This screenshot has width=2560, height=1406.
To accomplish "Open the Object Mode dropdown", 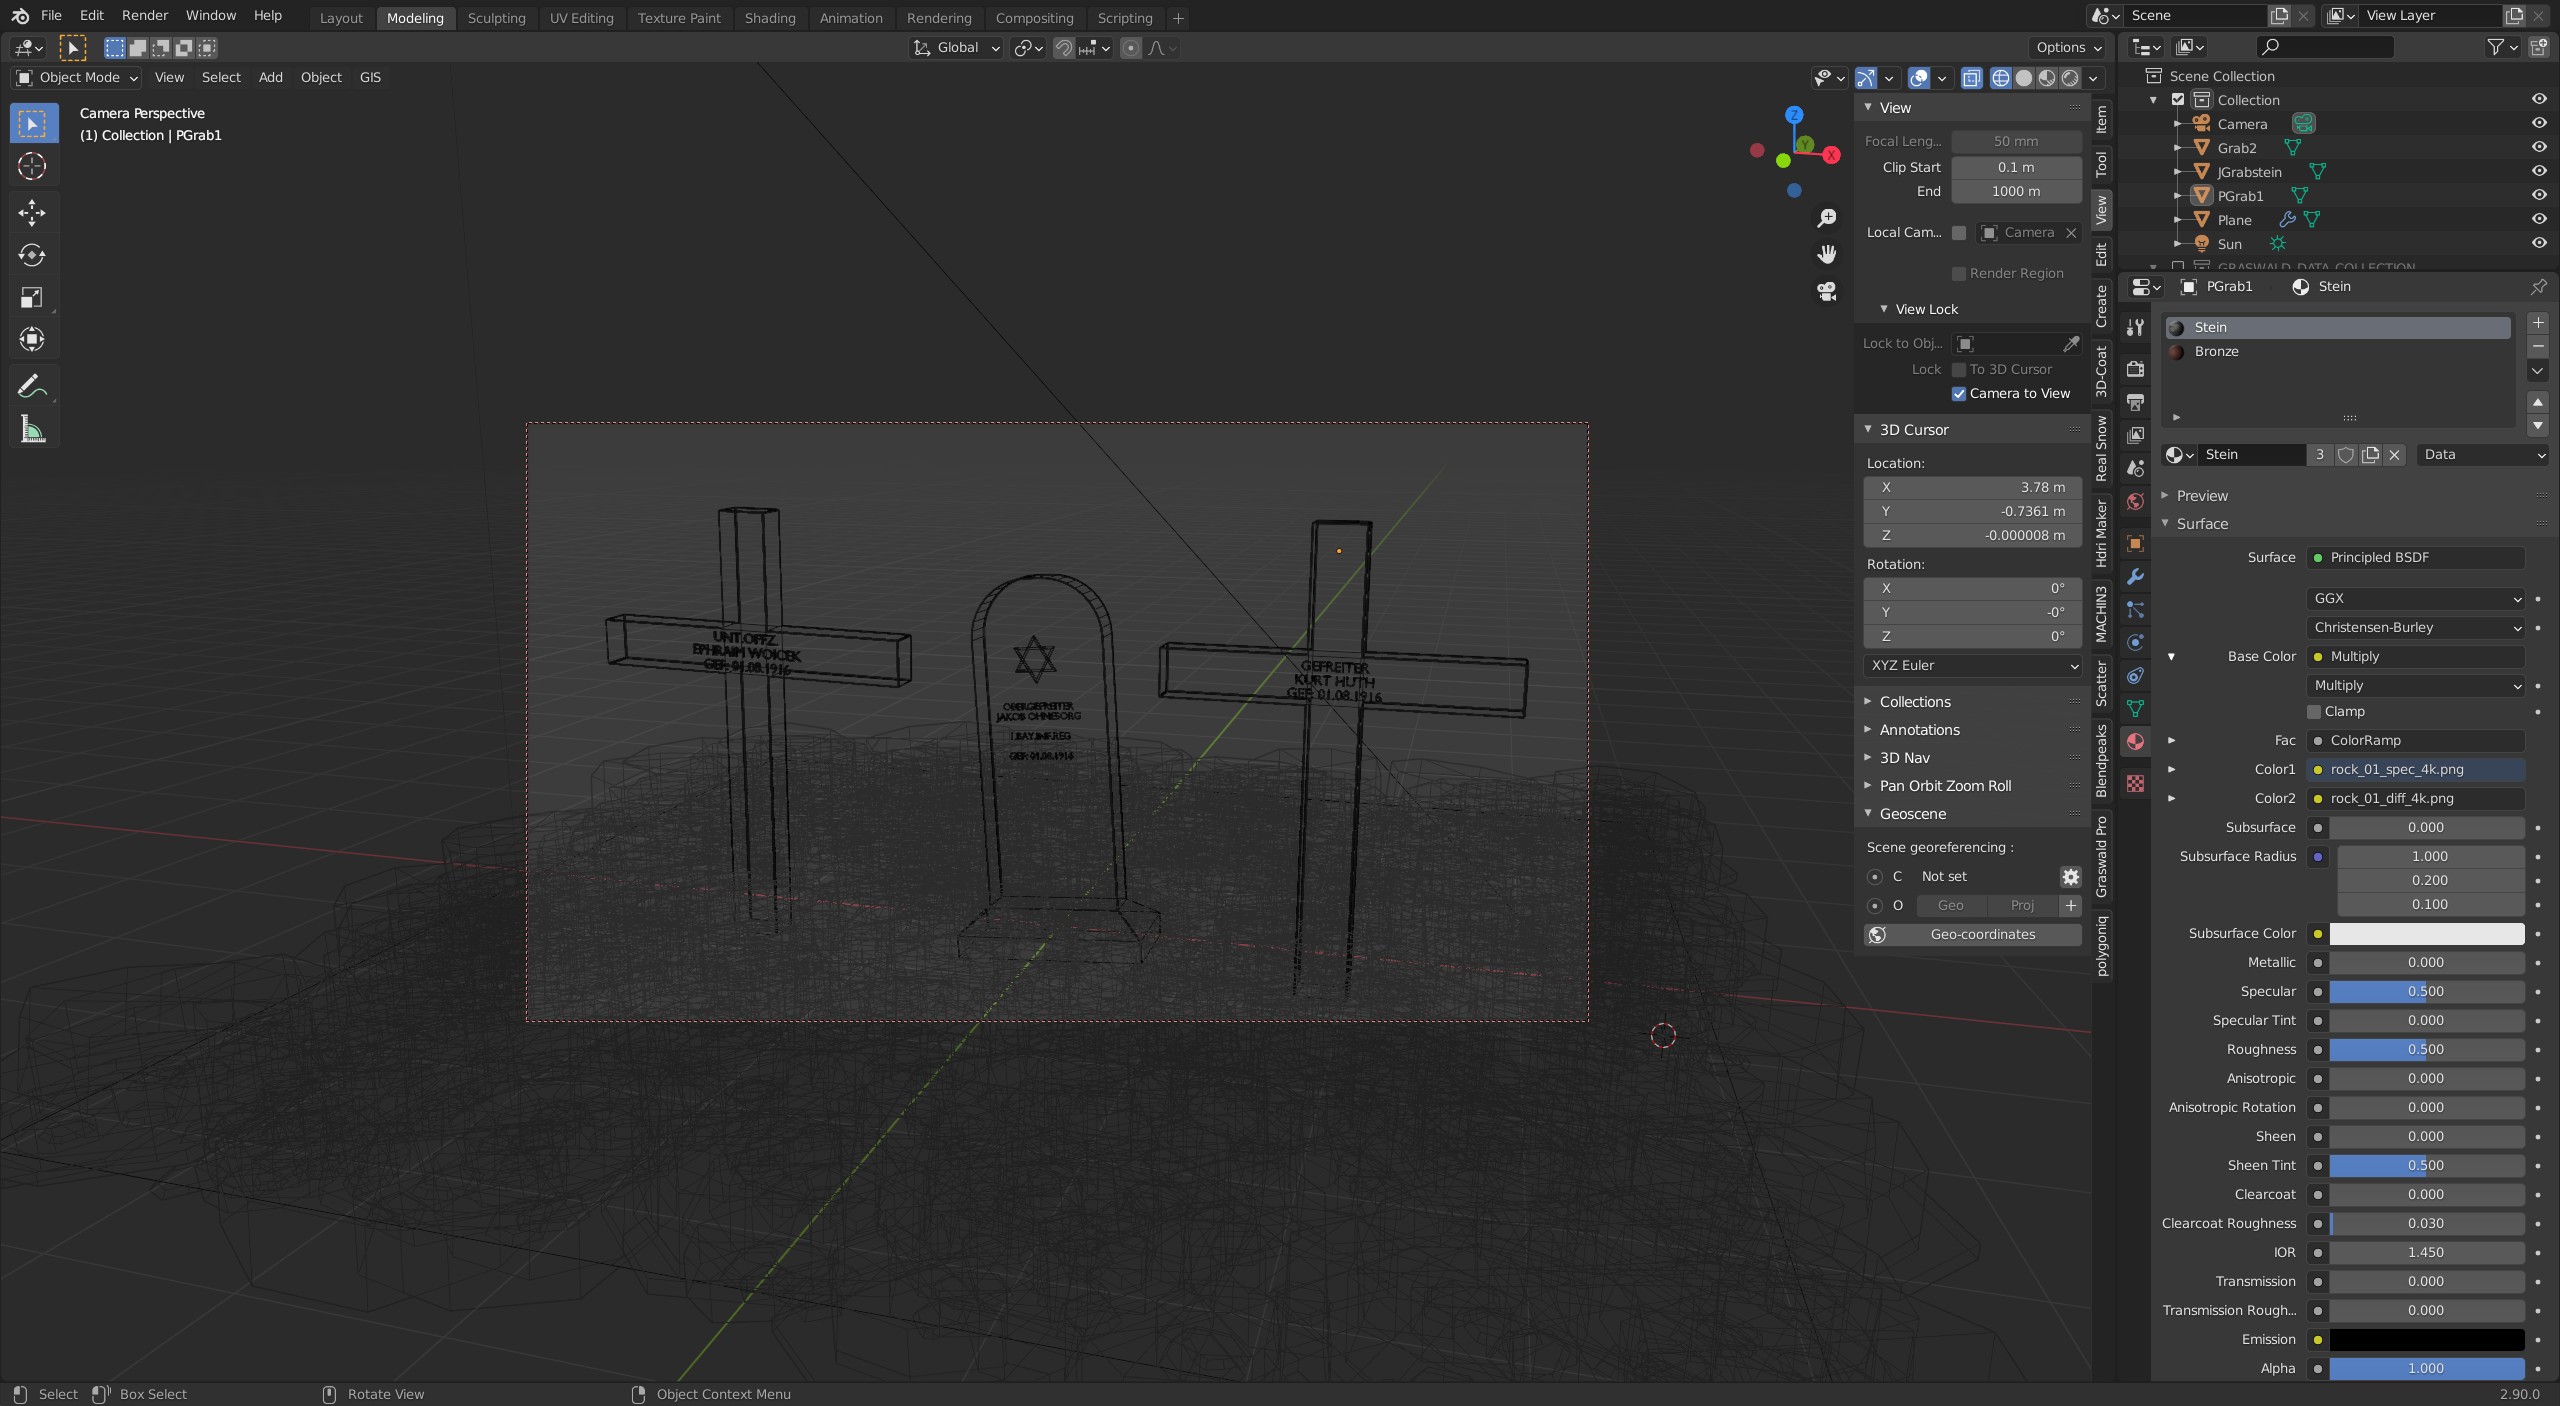I will 78,77.
